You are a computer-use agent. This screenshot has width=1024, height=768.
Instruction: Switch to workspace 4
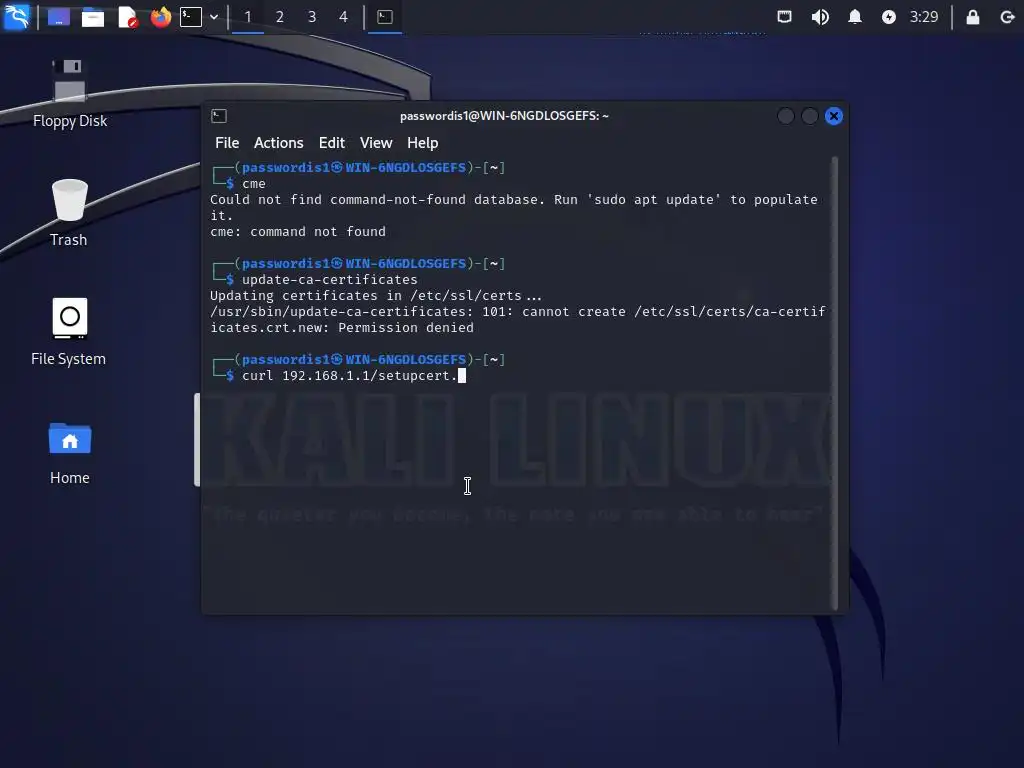tap(344, 17)
